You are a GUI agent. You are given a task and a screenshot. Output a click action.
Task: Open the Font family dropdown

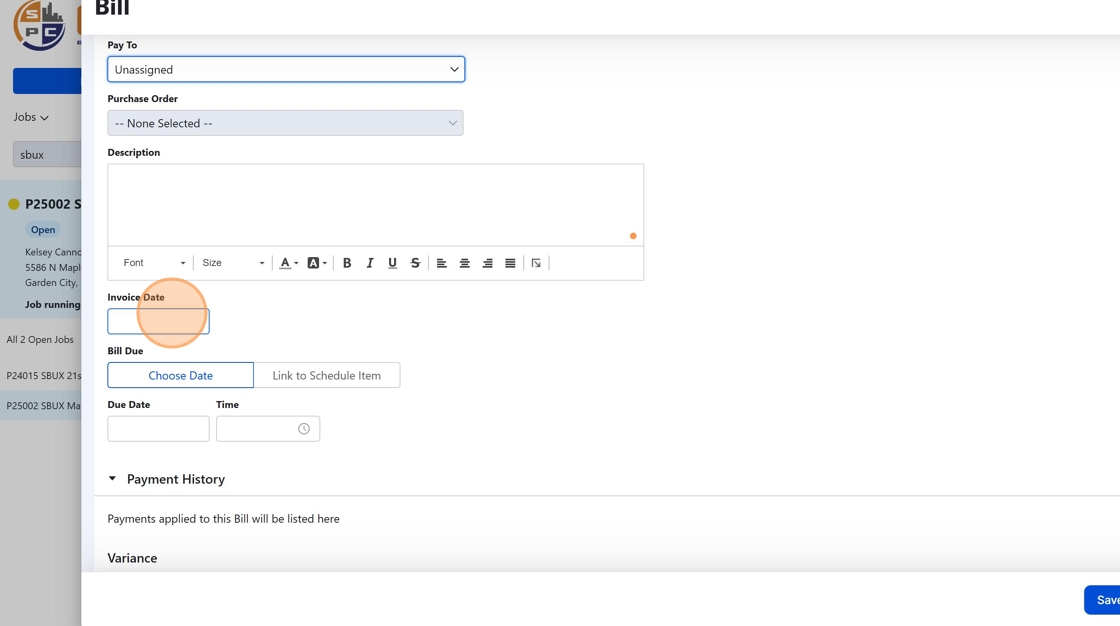coord(154,263)
